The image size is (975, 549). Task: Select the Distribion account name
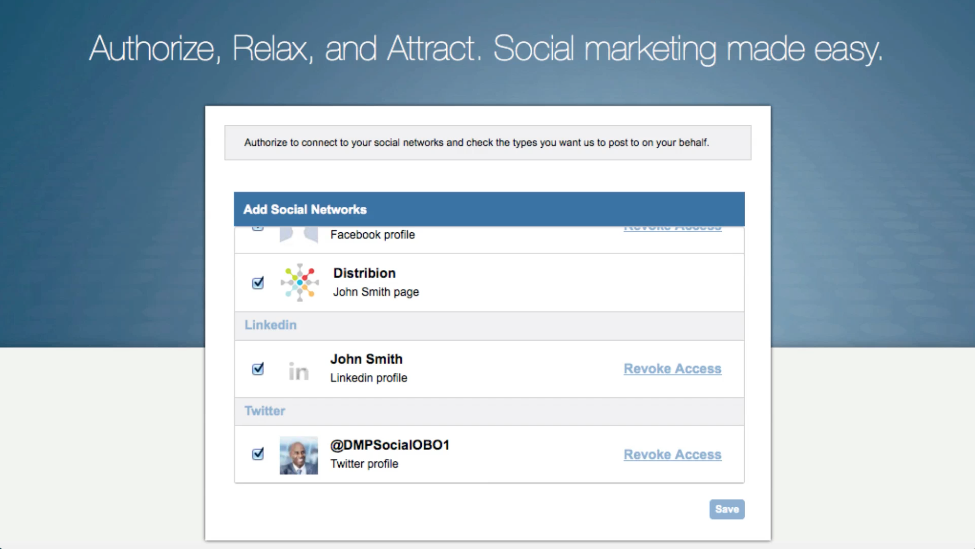click(364, 273)
